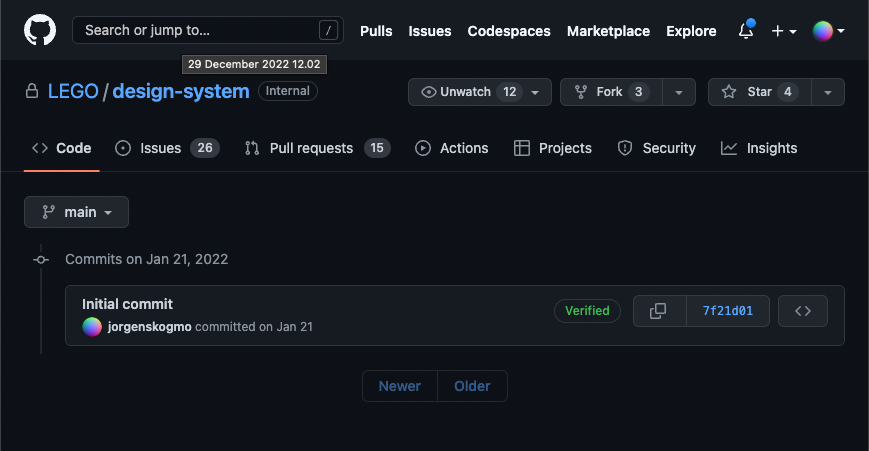Open Codespaces in the top navigation
The image size is (869, 451).
point(509,31)
